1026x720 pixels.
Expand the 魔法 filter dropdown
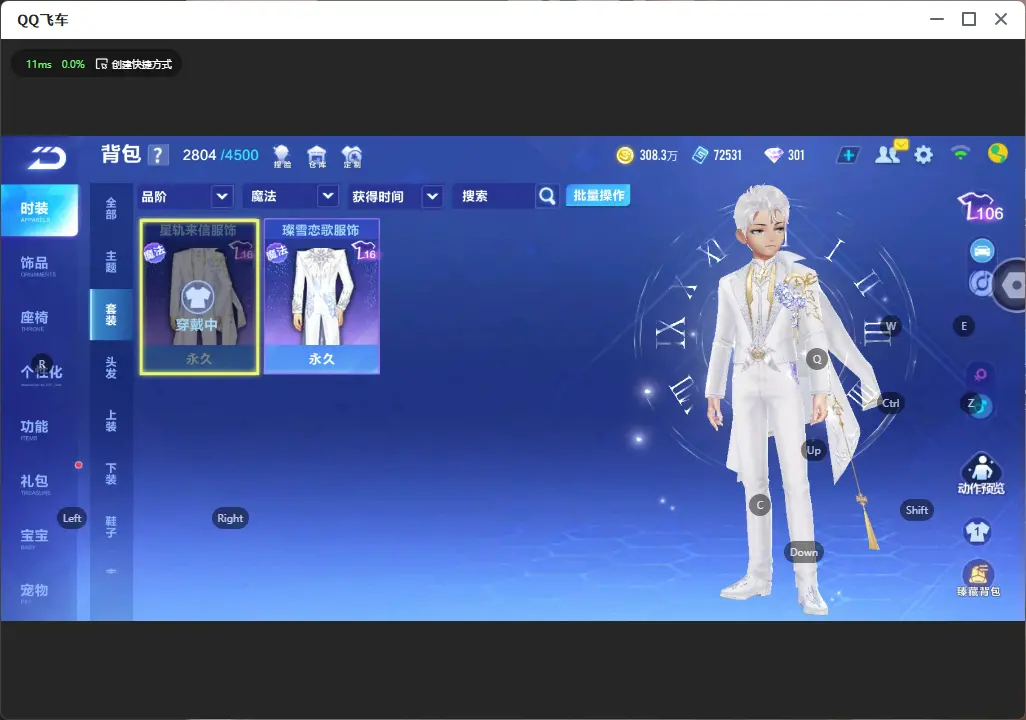(328, 196)
